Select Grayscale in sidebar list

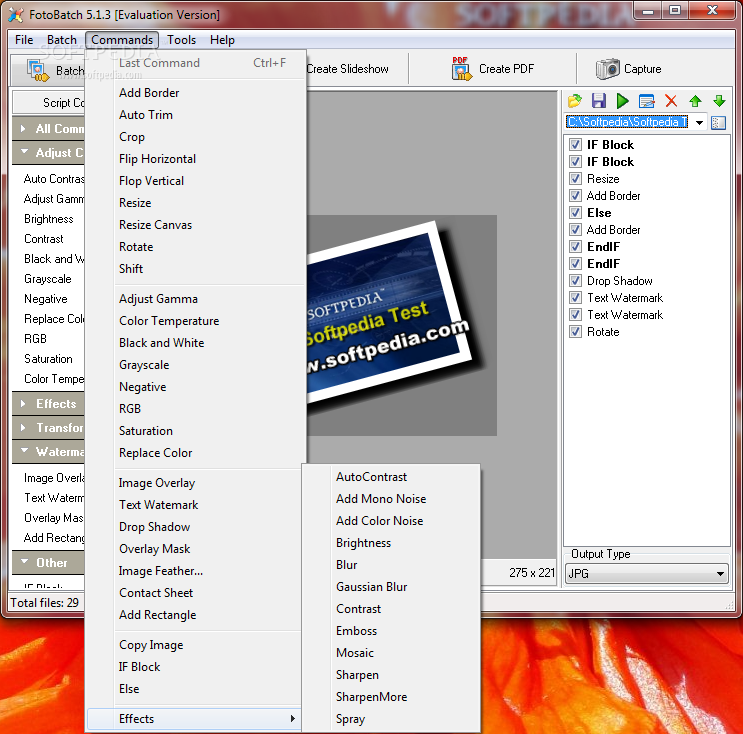[48, 279]
